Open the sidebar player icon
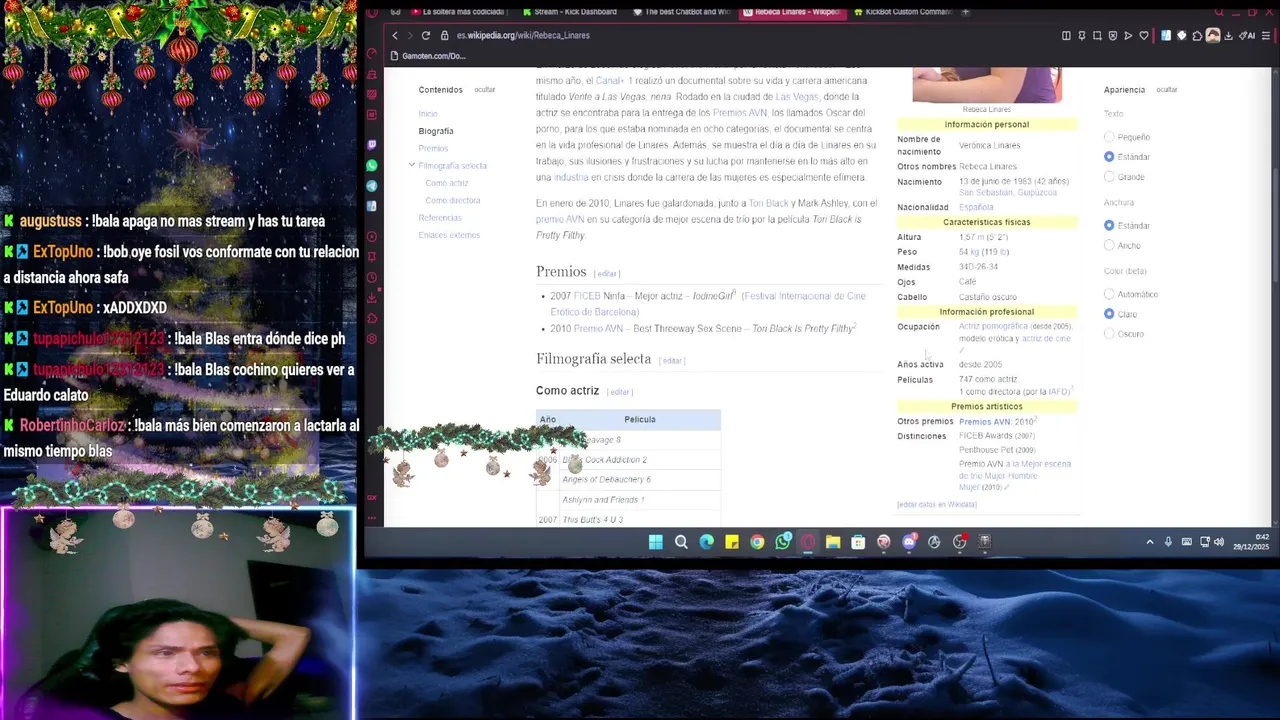1280x720 pixels. pyautogui.click(x=372, y=237)
